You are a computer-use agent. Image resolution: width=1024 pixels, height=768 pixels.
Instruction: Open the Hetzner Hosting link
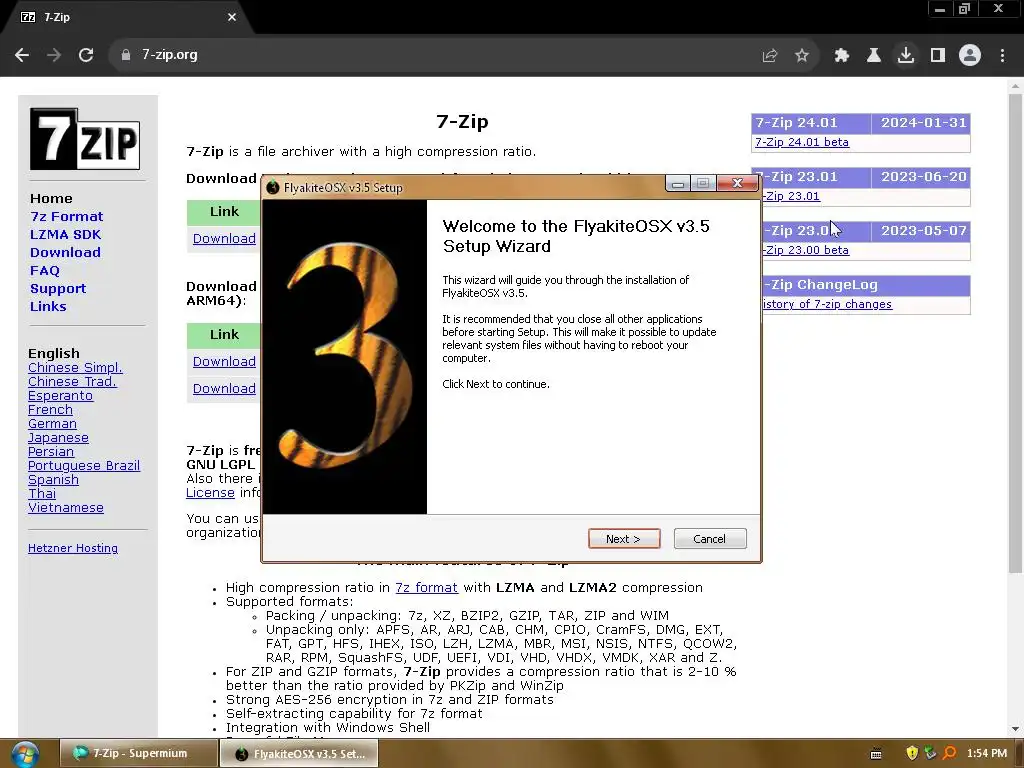pyautogui.click(x=73, y=549)
